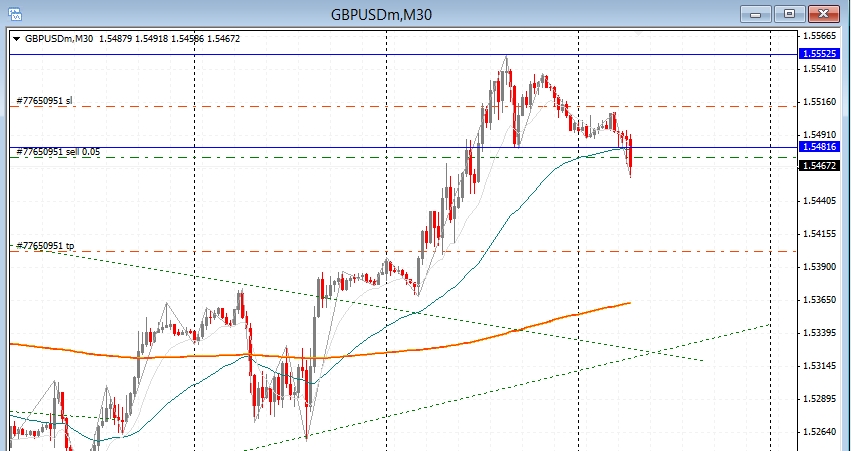Viewport: 852px width, 451px height.
Task: Click the 1.53900 price scale value
Action: click(819, 267)
